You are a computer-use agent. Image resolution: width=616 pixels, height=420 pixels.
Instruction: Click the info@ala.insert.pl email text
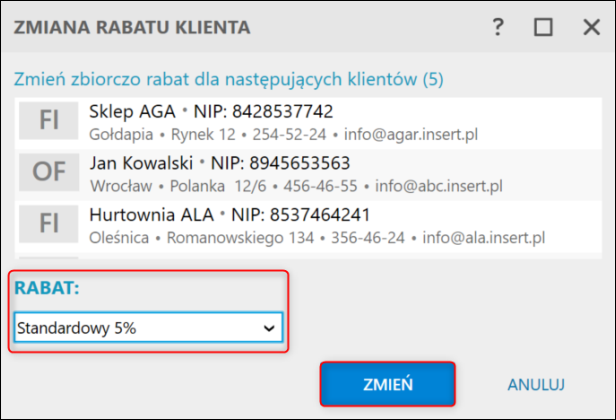point(484,238)
